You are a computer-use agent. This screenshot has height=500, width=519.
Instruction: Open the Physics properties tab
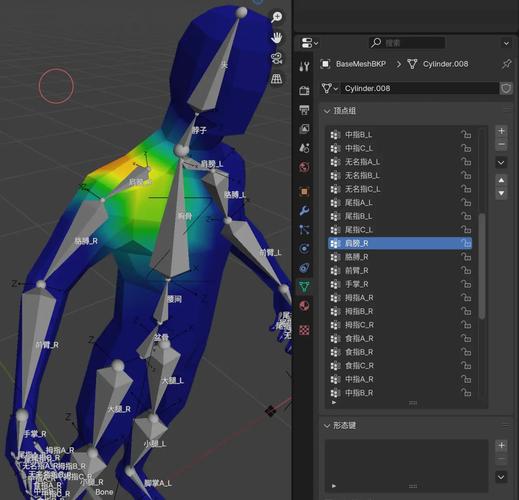coord(304,249)
